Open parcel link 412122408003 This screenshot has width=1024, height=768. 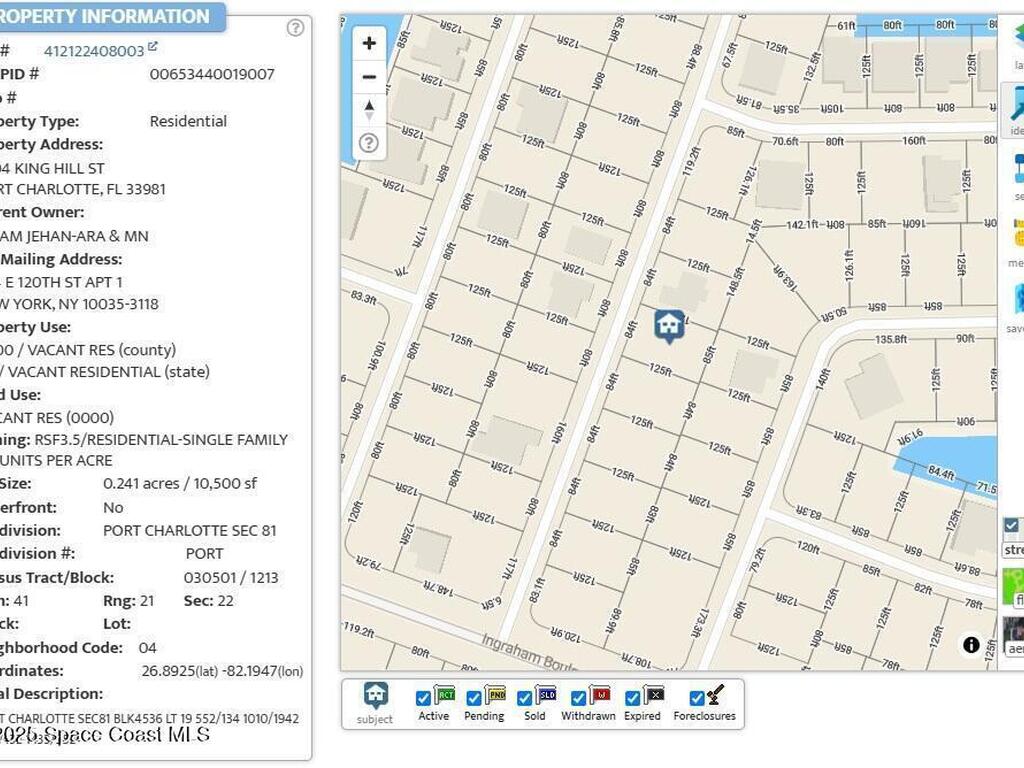(94, 51)
